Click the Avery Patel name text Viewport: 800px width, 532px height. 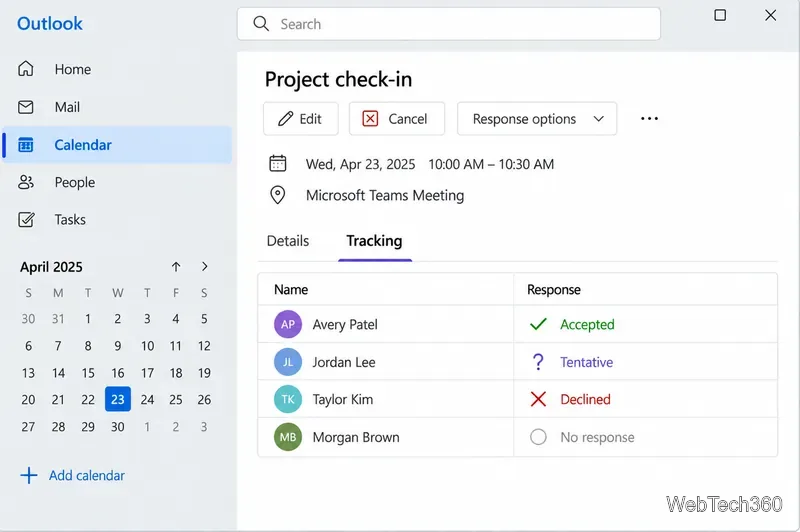coord(345,324)
